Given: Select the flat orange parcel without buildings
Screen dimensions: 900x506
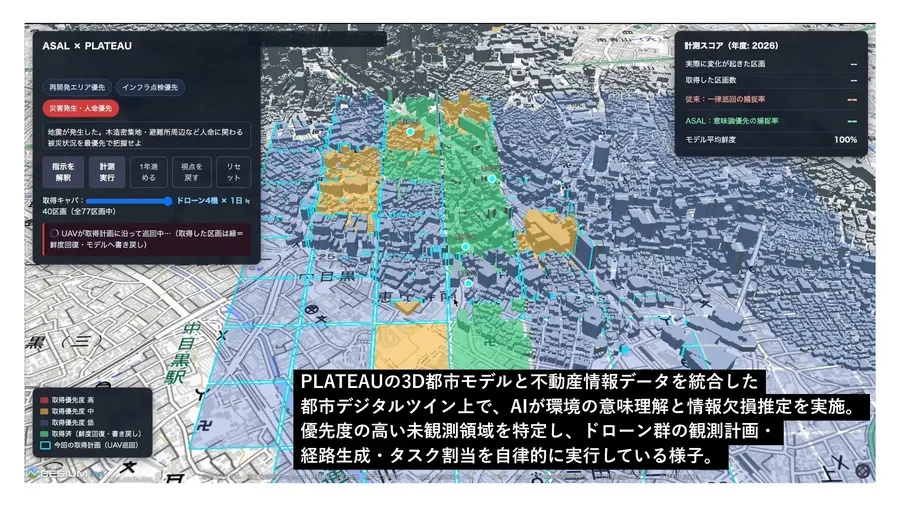Looking at the screenshot, I should pyautogui.click(x=412, y=346).
